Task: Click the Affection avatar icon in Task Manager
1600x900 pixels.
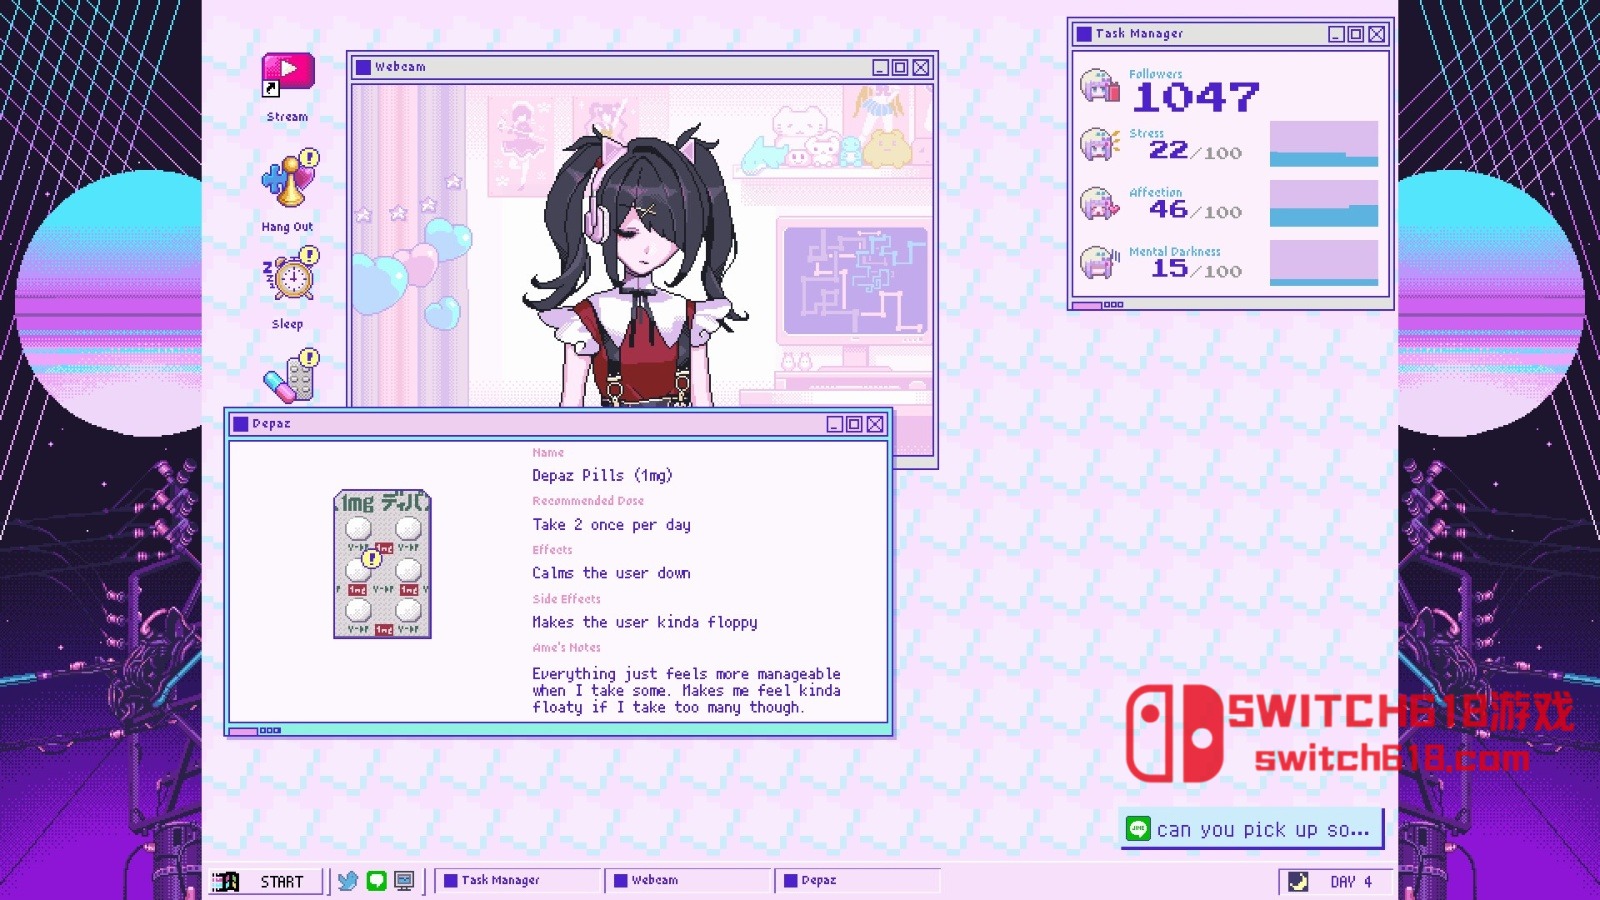Action: (x=1100, y=204)
